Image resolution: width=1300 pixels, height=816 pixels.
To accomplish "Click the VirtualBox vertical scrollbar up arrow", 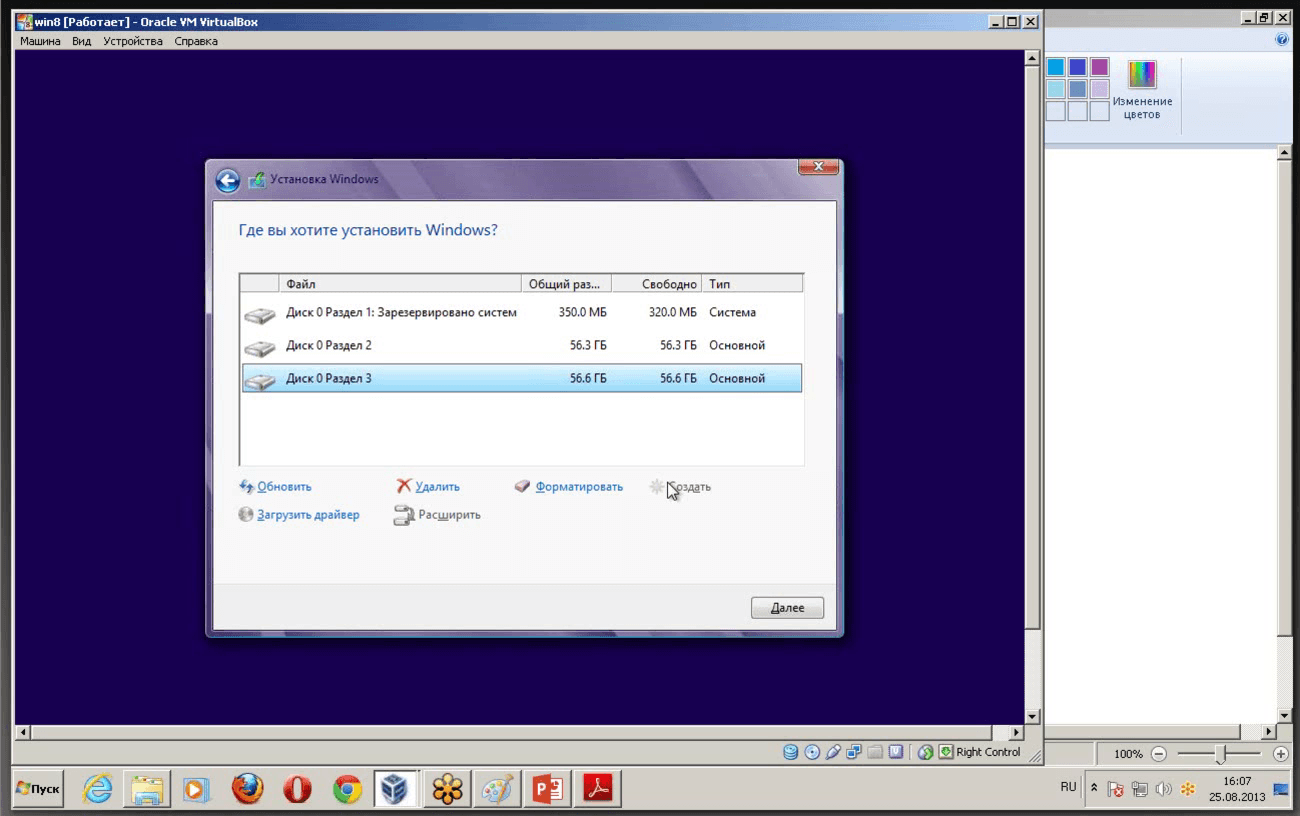I will tap(1032, 58).
